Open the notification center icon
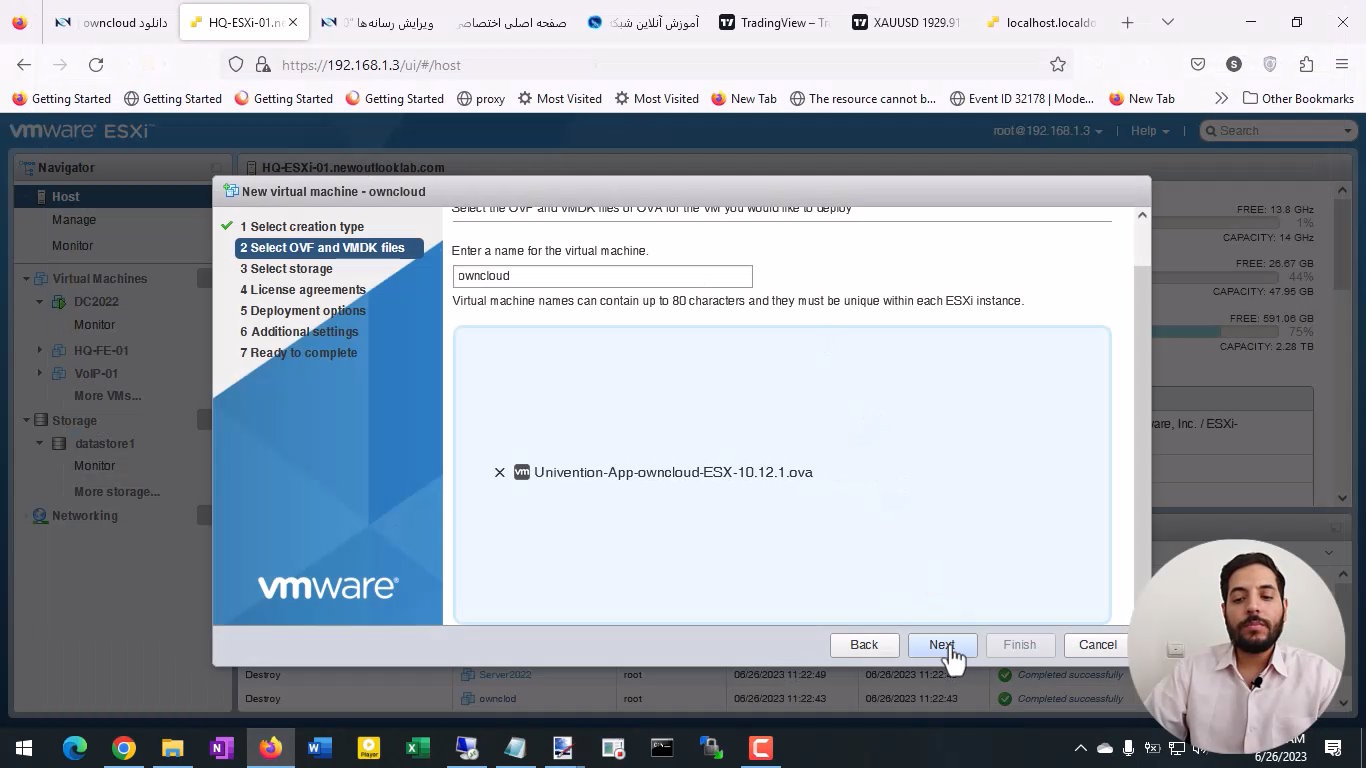1366x768 pixels. (x=1332, y=747)
